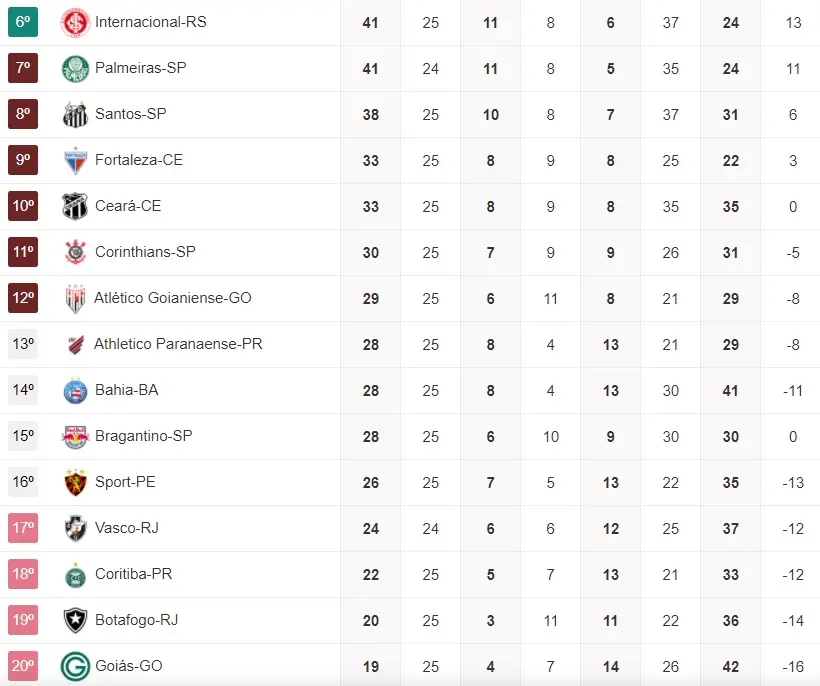Click the Bahia-BA team logo
The width and height of the screenshot is (820, 686).
click(75, 390)
